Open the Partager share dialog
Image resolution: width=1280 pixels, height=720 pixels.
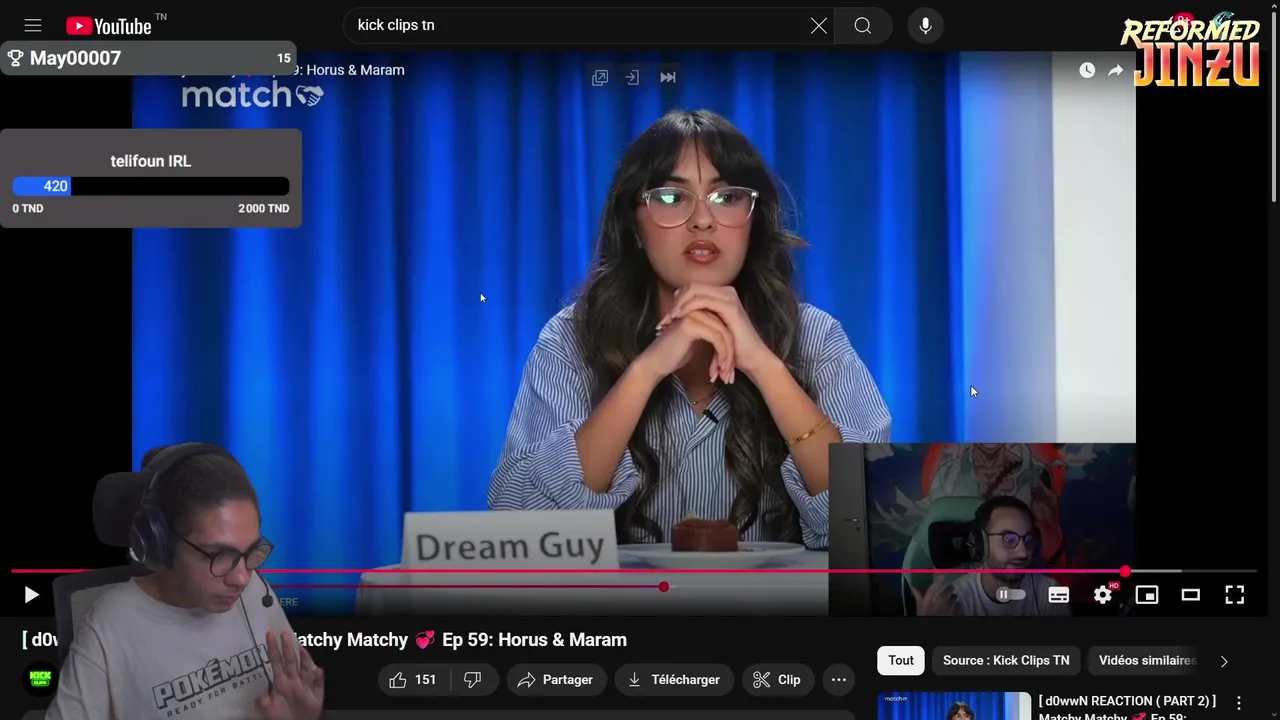556,680
